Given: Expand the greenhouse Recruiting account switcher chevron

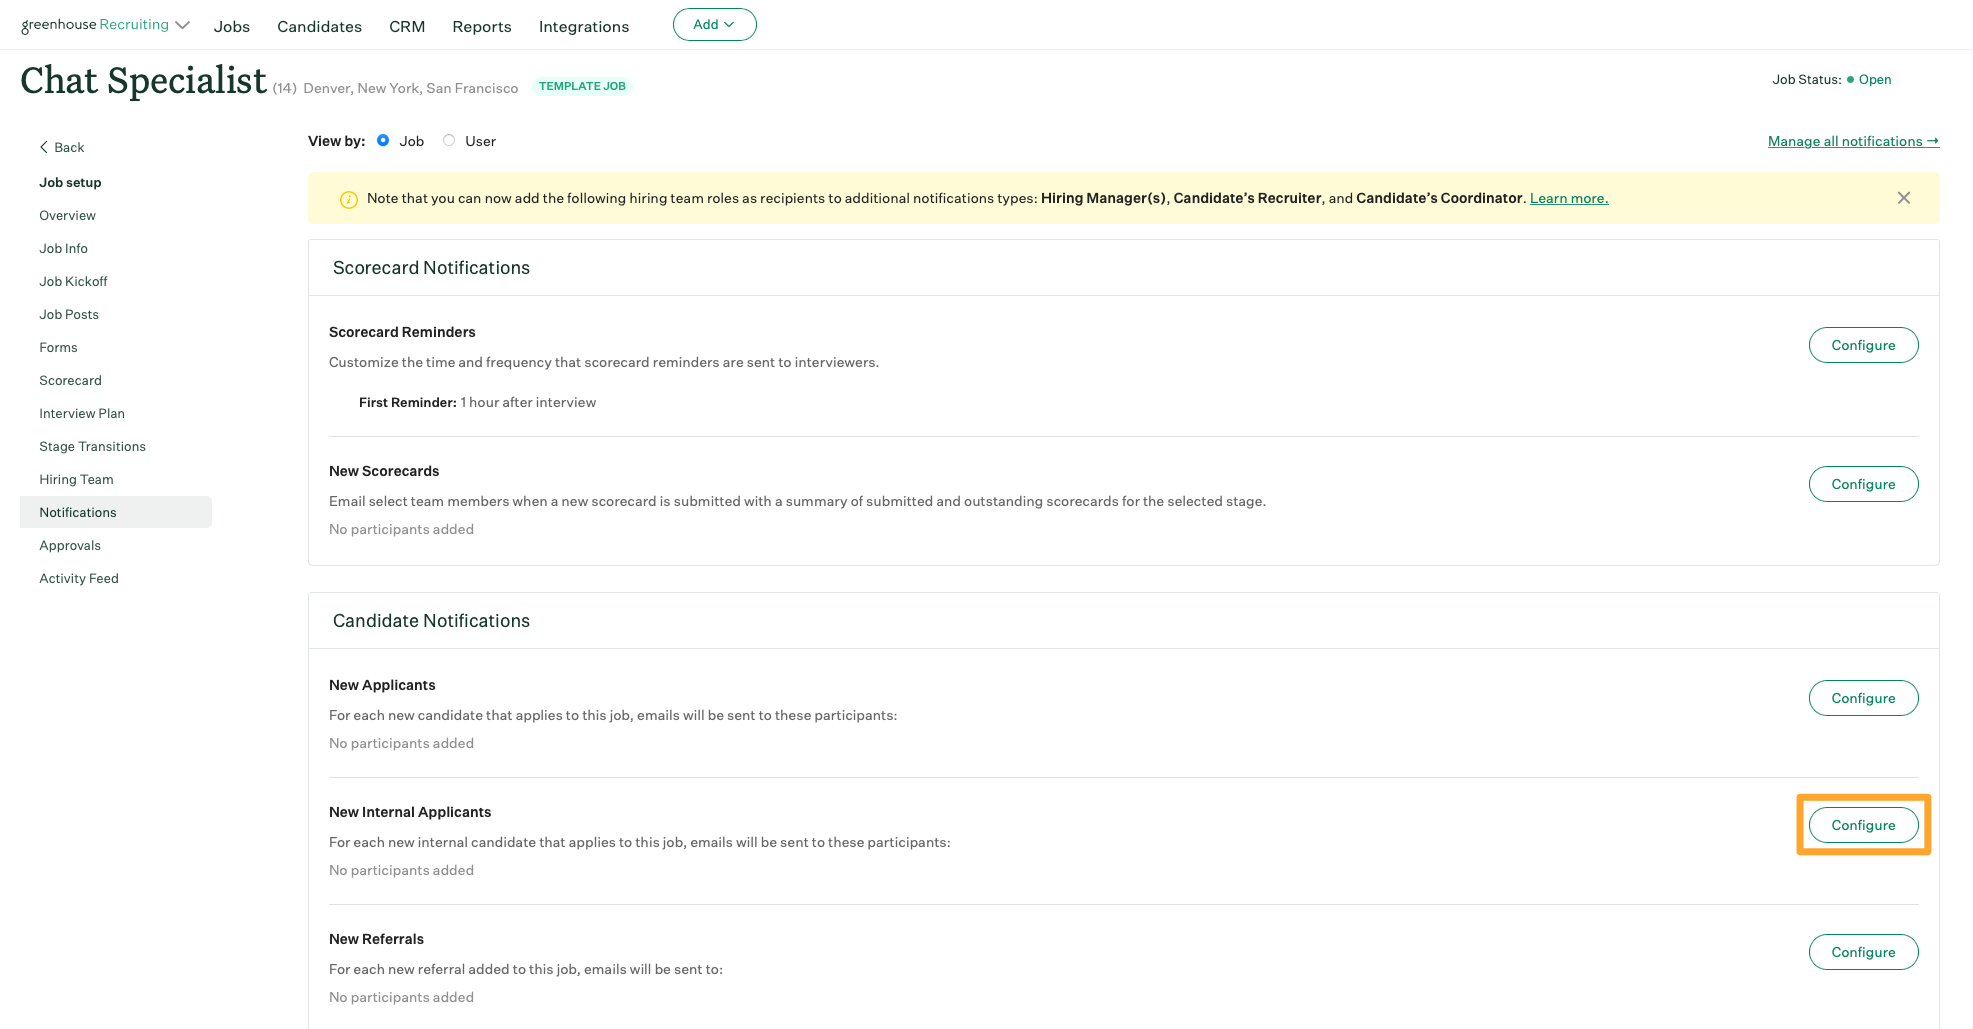Looking at the screenshot, I should [183, 24].
